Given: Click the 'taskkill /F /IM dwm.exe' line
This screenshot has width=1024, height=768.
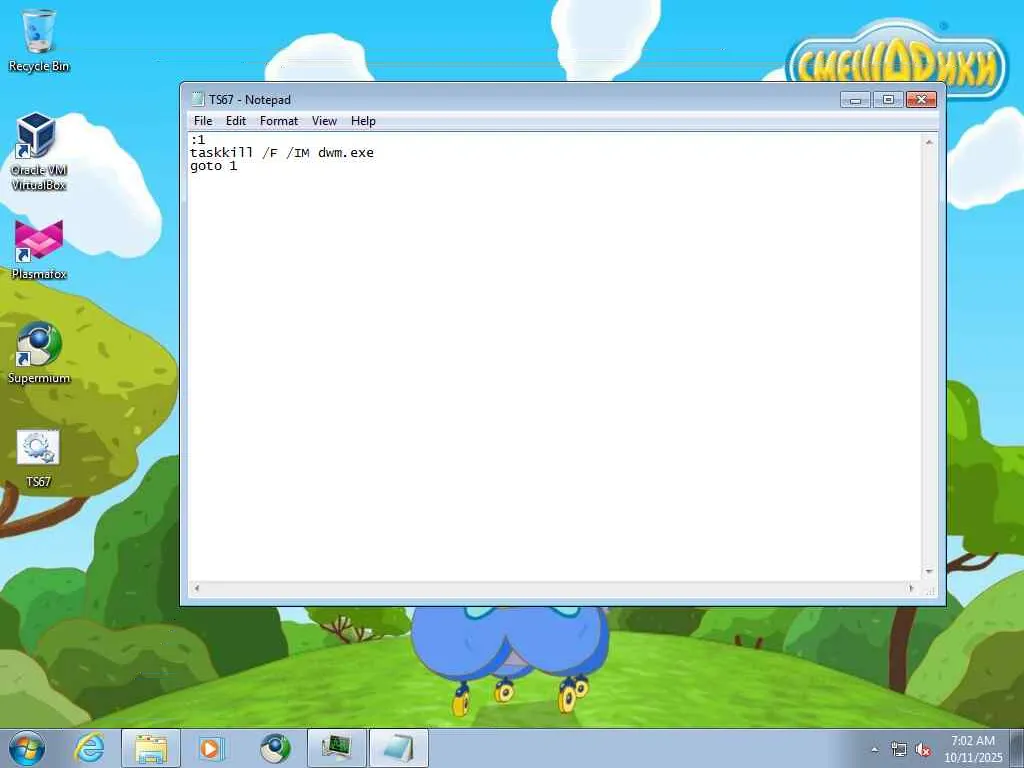Looking at the screenshot, I should (x=281, y=153).
